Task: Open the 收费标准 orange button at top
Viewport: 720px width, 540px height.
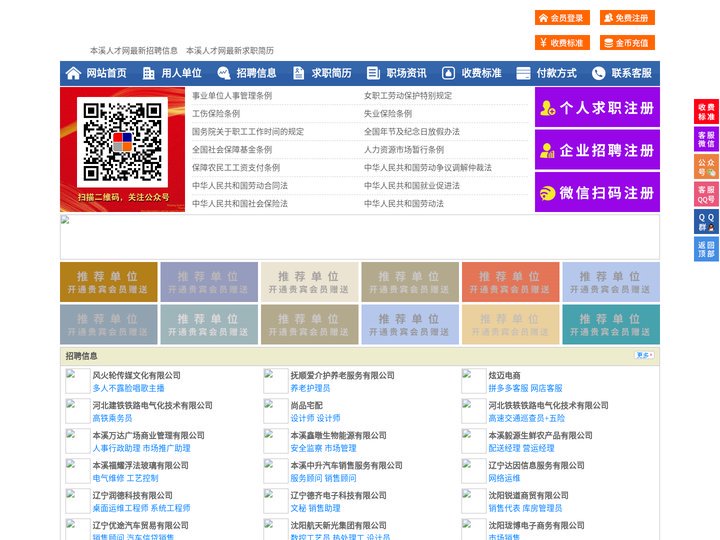Action: (x=562, y=43)
